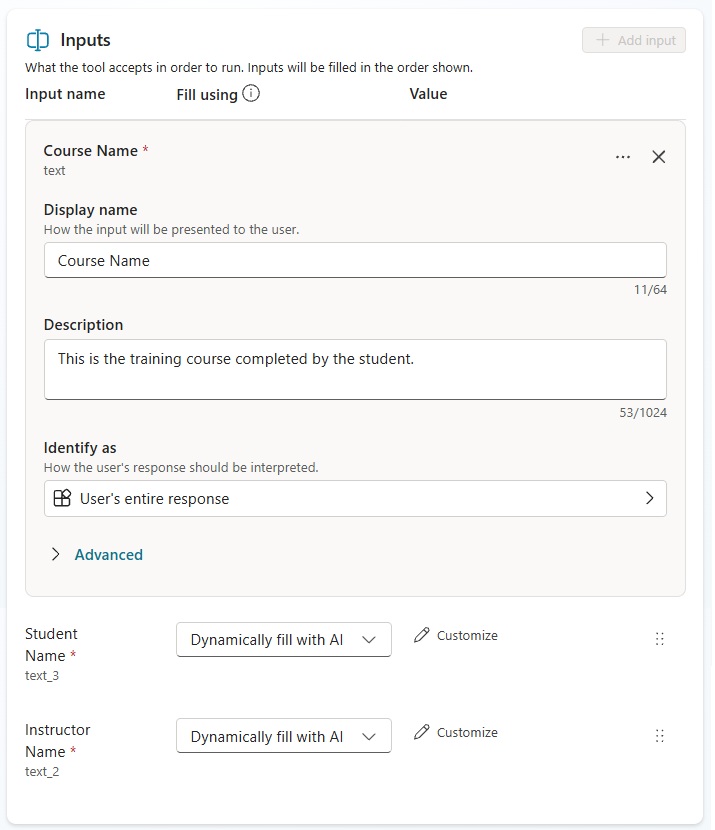Click the pencil icon for Instructor Name

click(422, 732)
